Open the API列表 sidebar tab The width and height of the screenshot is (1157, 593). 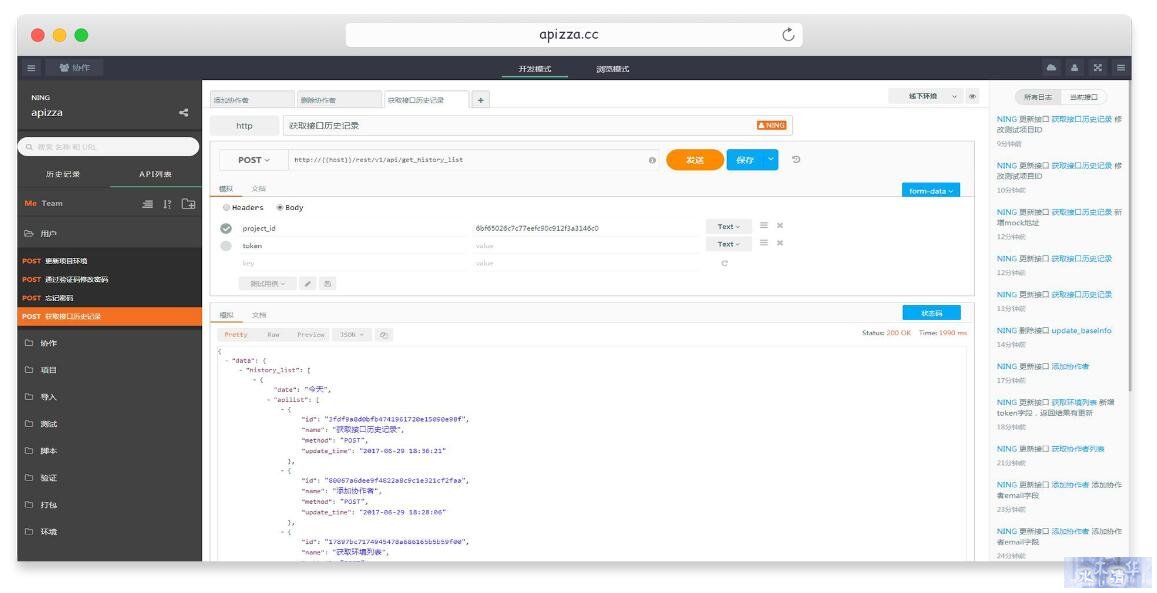(155, 175)
